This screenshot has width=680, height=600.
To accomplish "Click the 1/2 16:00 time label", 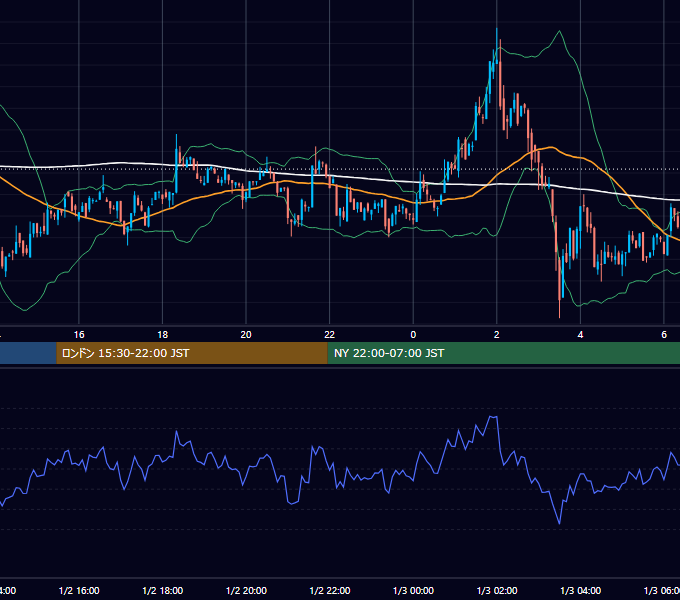I will pos(79,590).
